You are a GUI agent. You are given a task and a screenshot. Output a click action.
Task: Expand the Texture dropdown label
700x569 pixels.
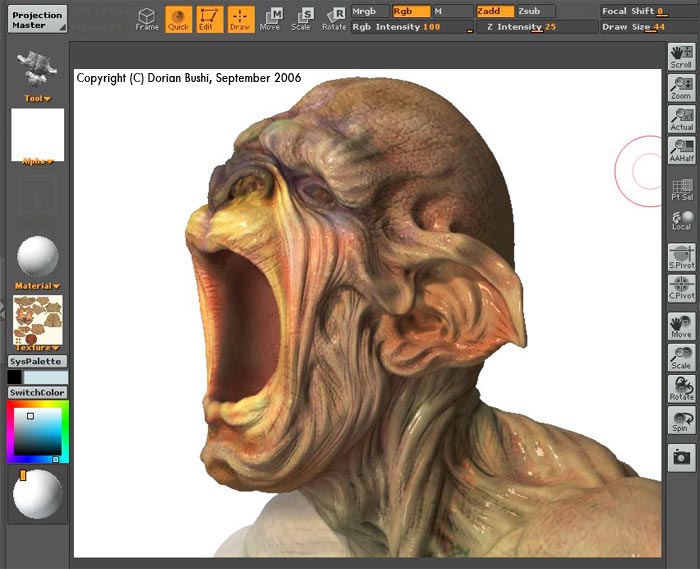point(38,347)
